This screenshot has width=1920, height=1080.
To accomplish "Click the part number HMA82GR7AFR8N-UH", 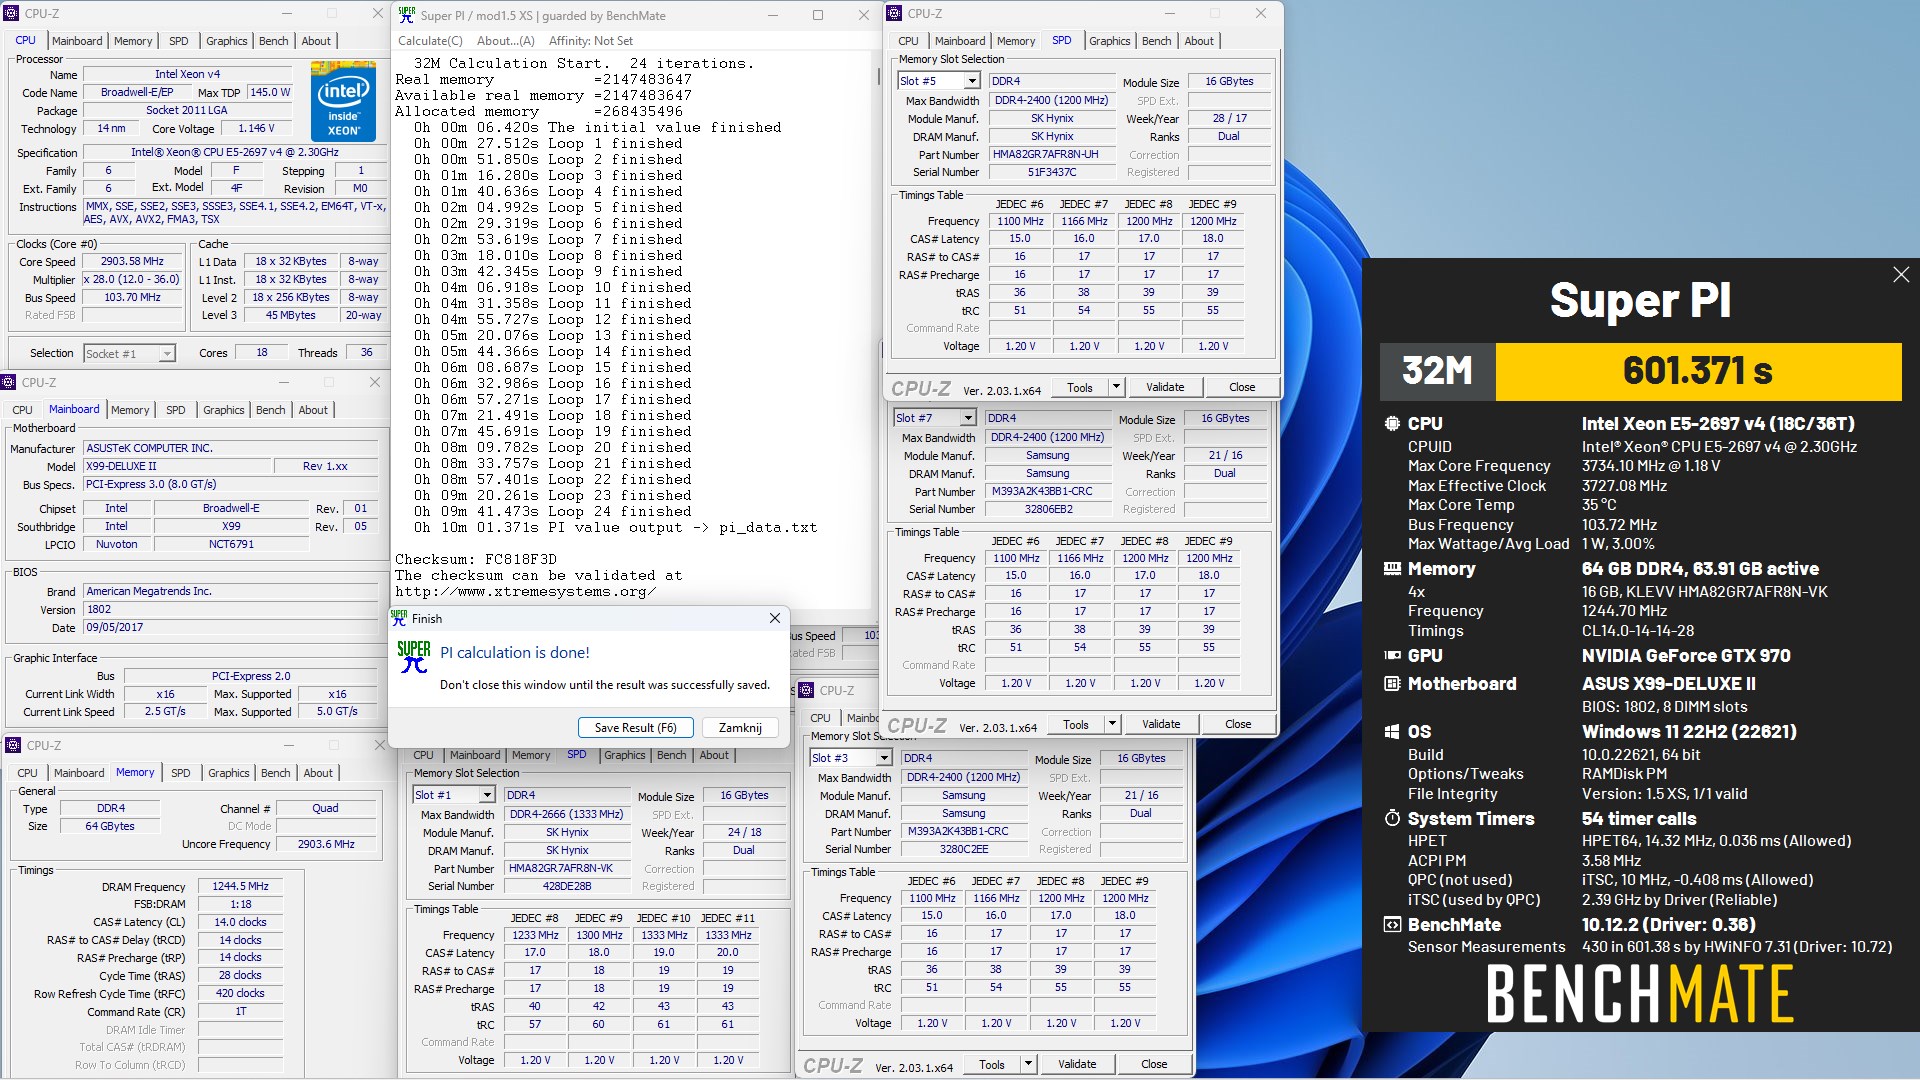I will (1052, 154).
